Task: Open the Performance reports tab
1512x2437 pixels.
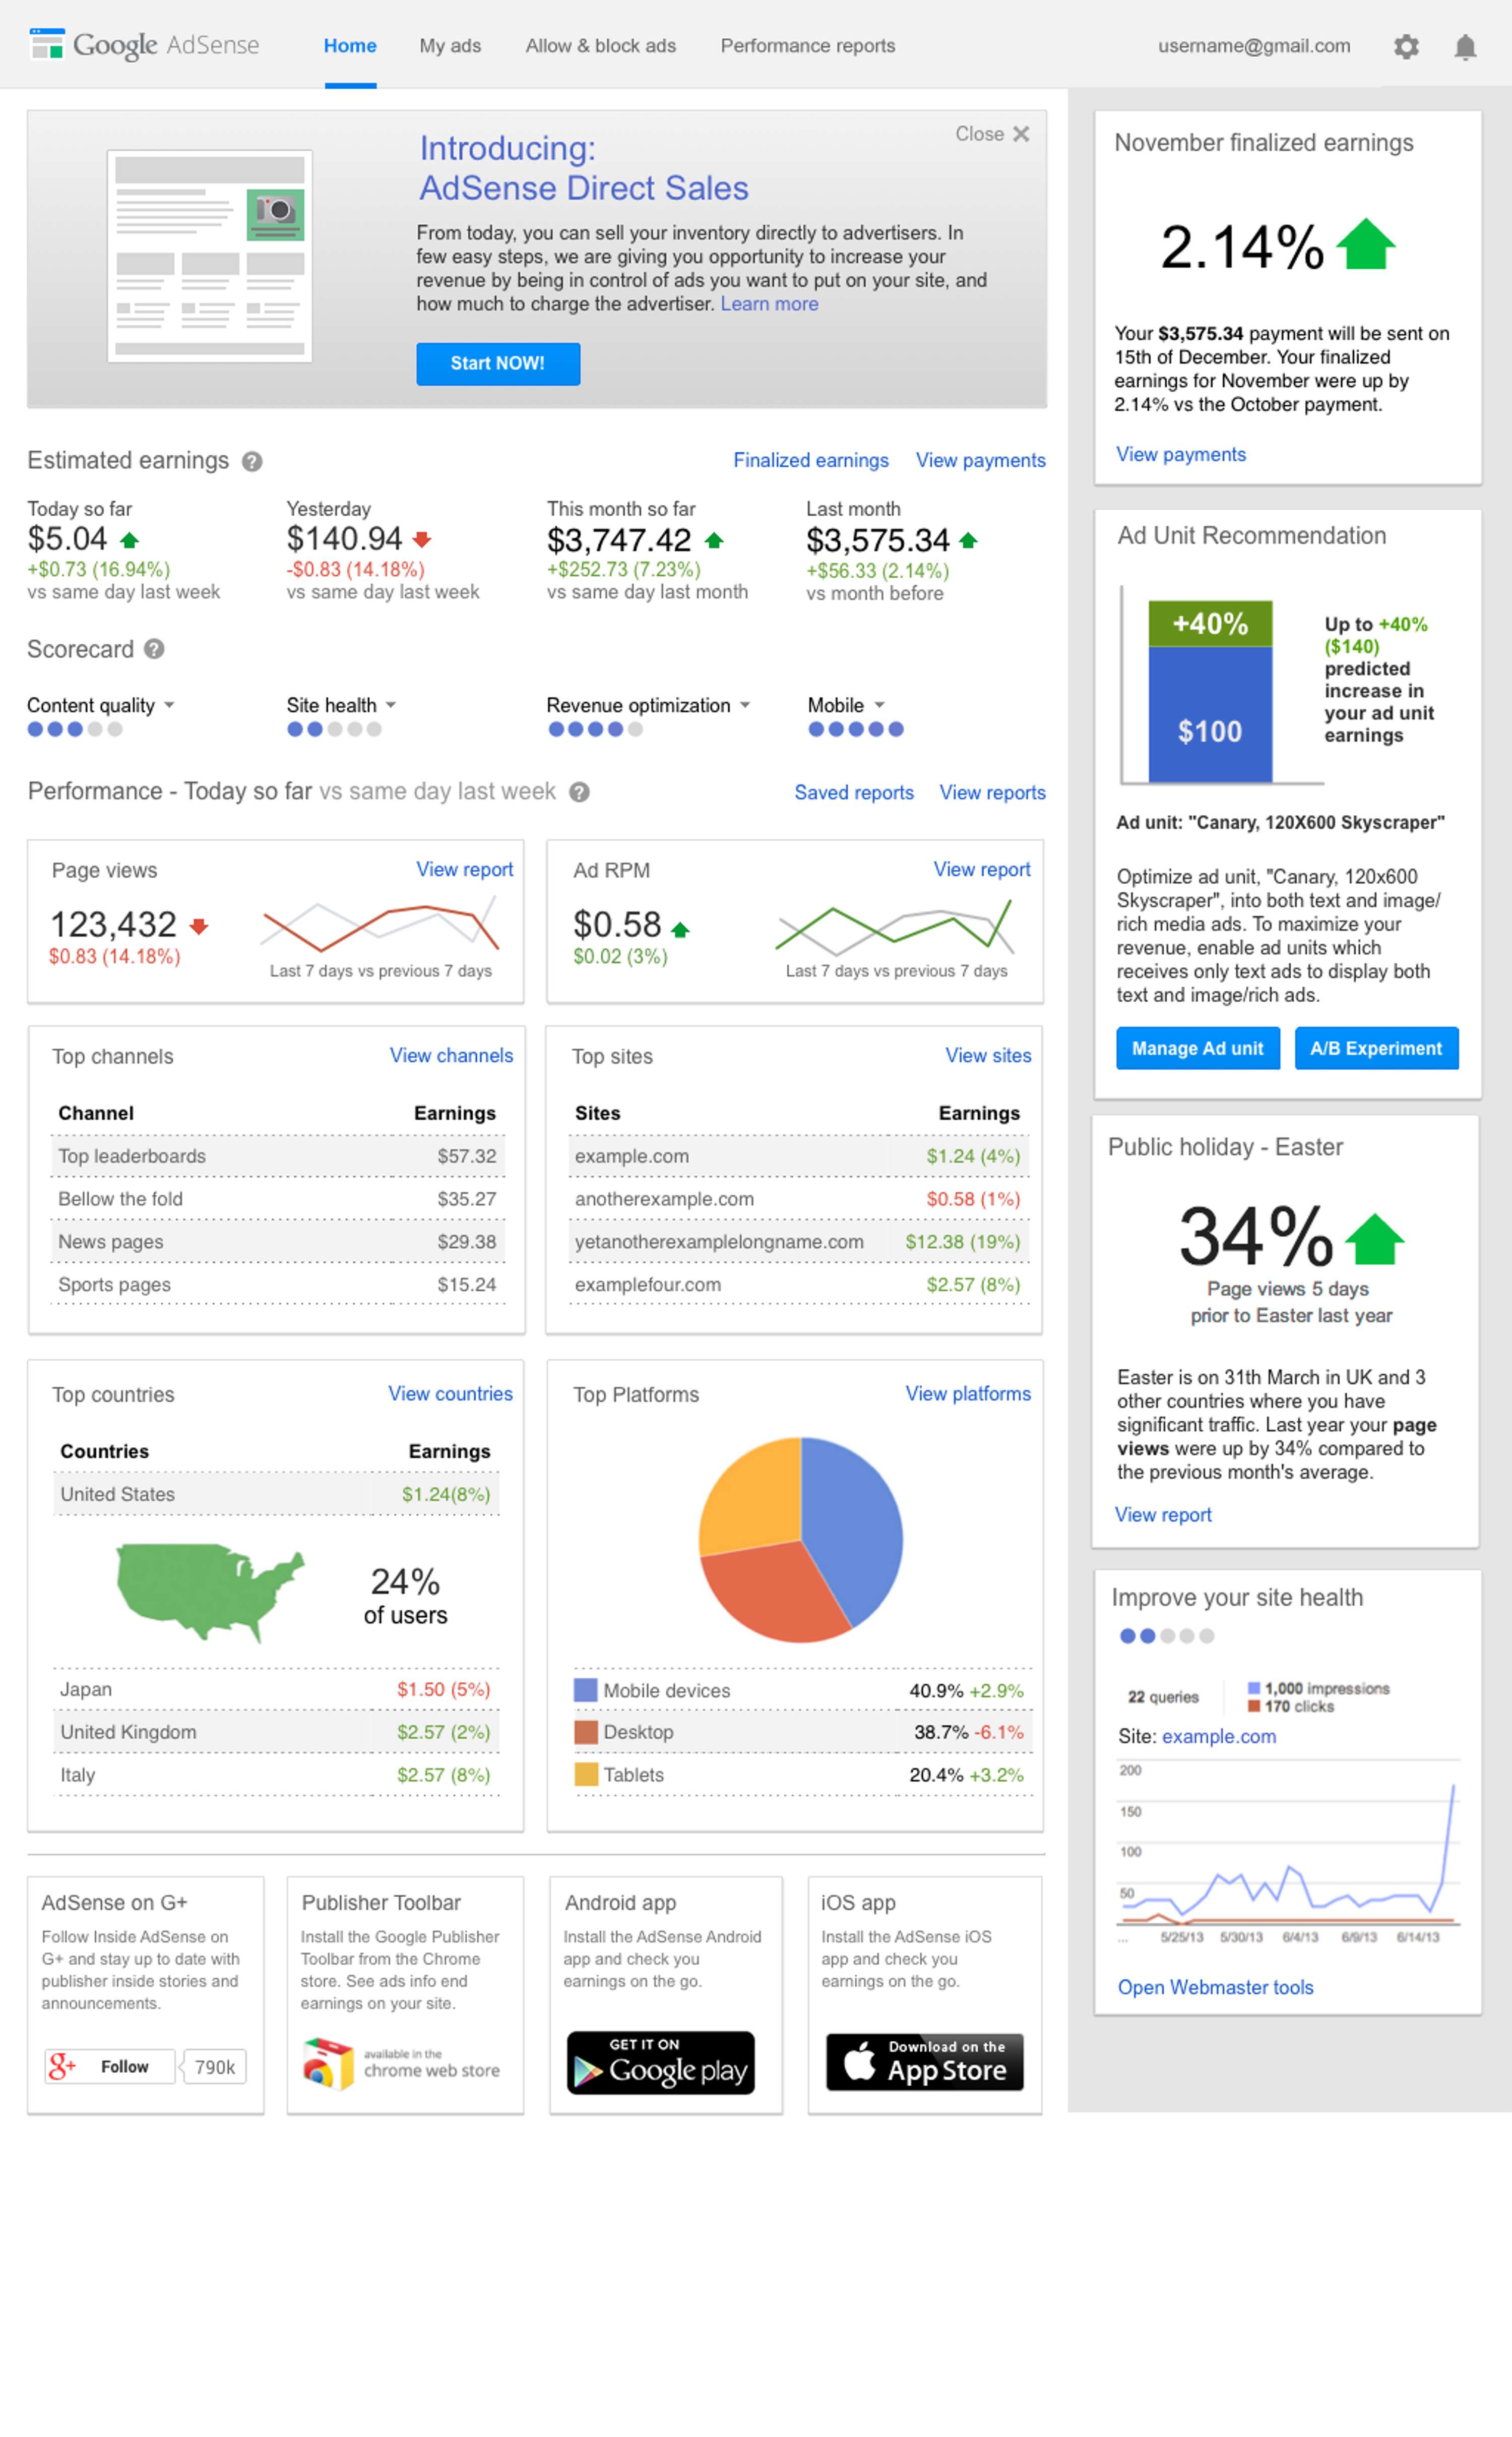Action: pos(808,46)
